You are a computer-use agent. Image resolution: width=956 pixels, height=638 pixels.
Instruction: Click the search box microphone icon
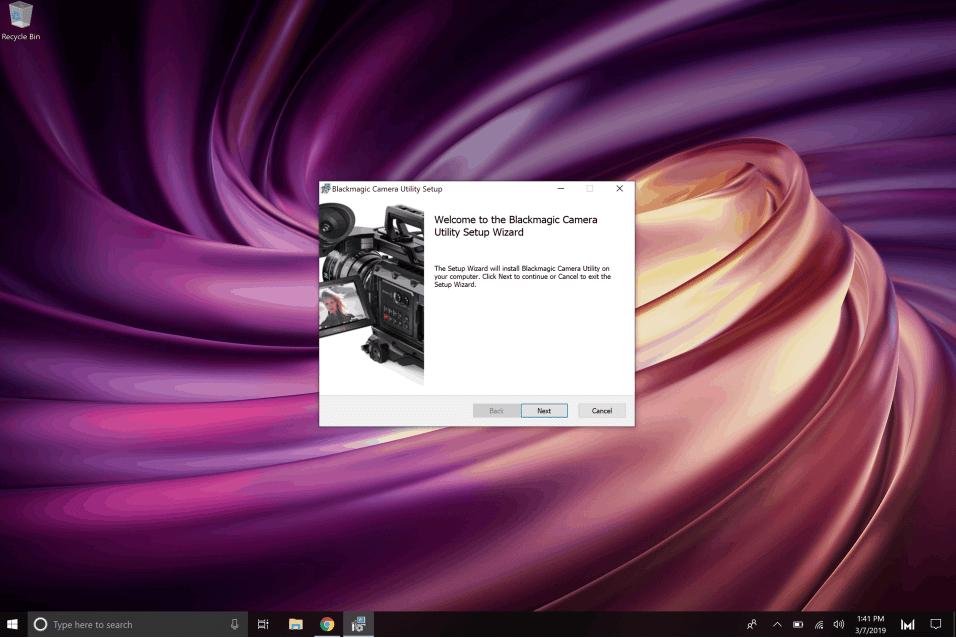pos(234,624)
